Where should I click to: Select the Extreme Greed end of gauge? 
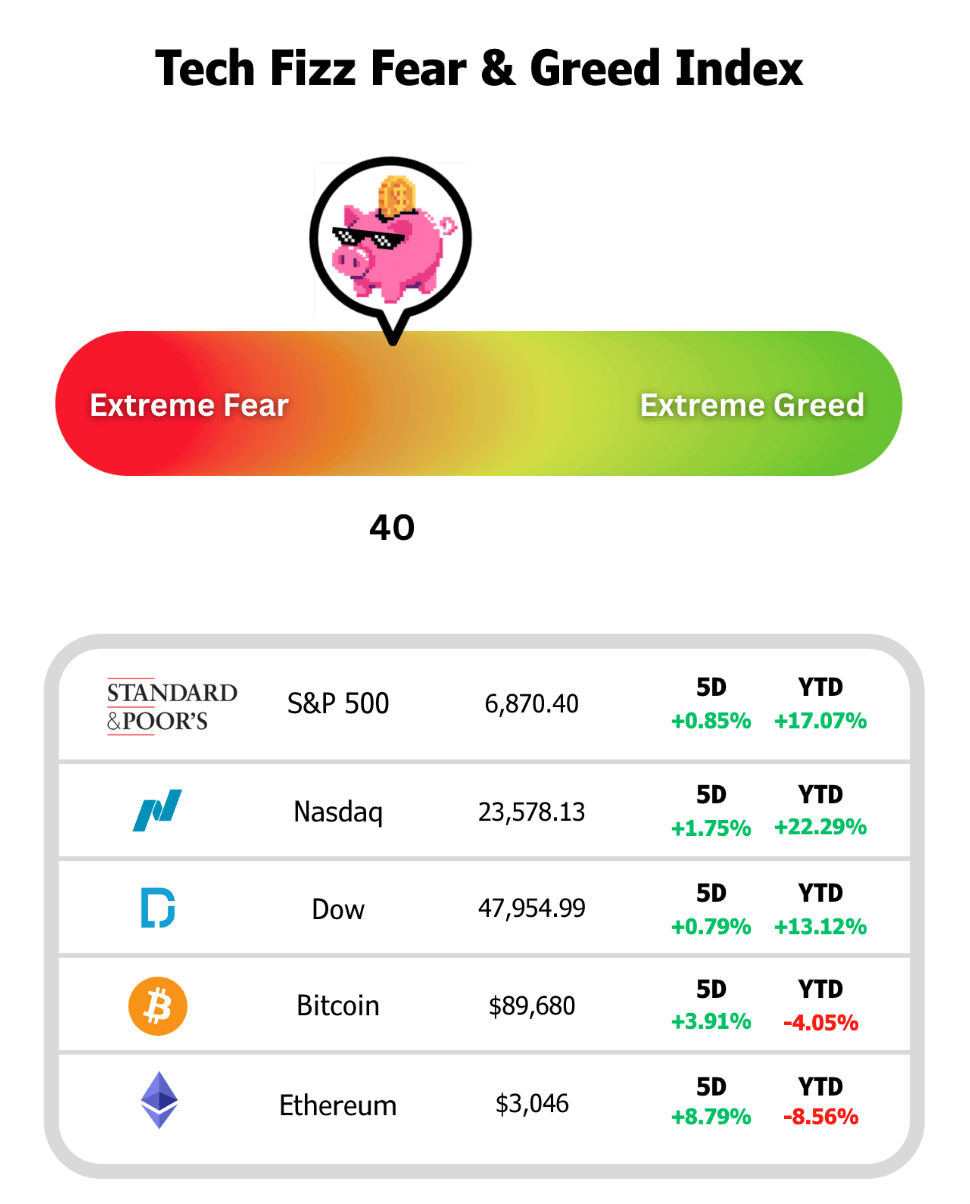(752, 405)
